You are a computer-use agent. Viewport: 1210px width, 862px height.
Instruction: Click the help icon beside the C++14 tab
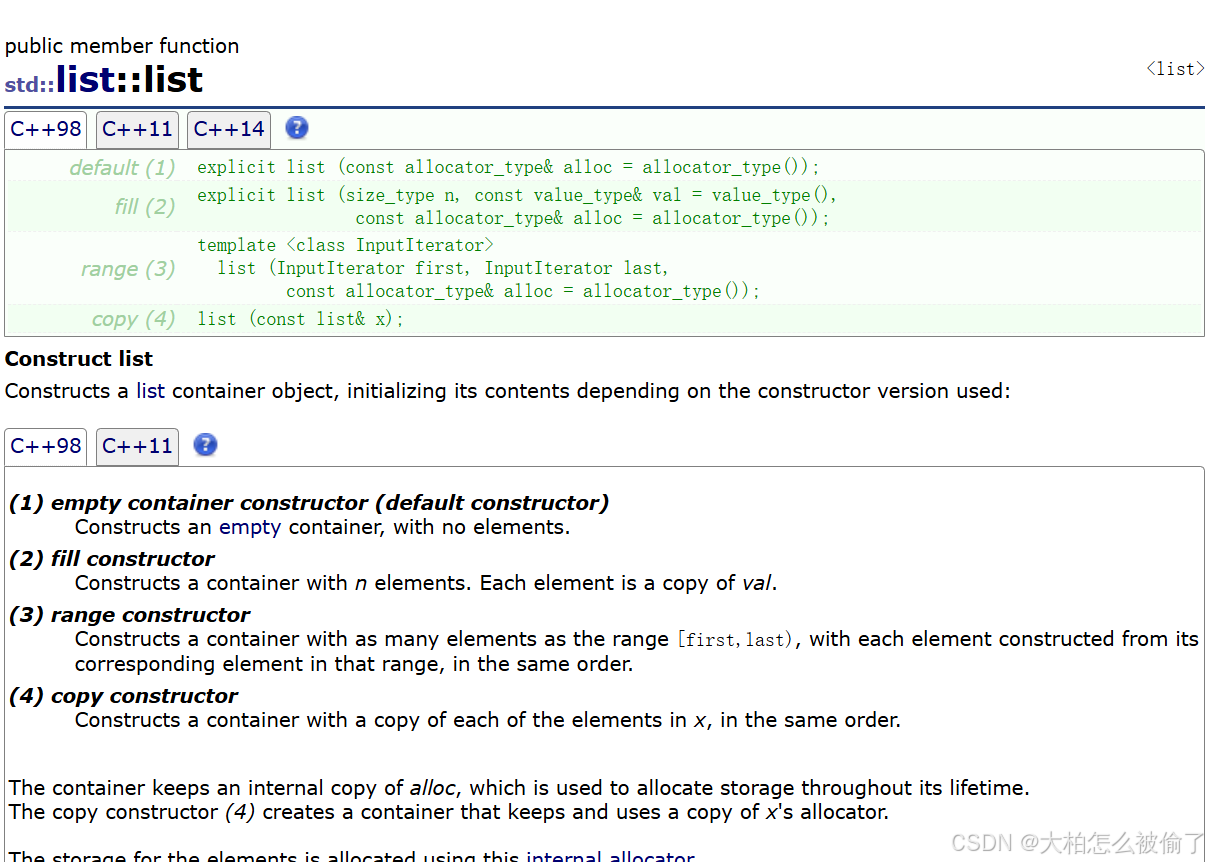297,128
